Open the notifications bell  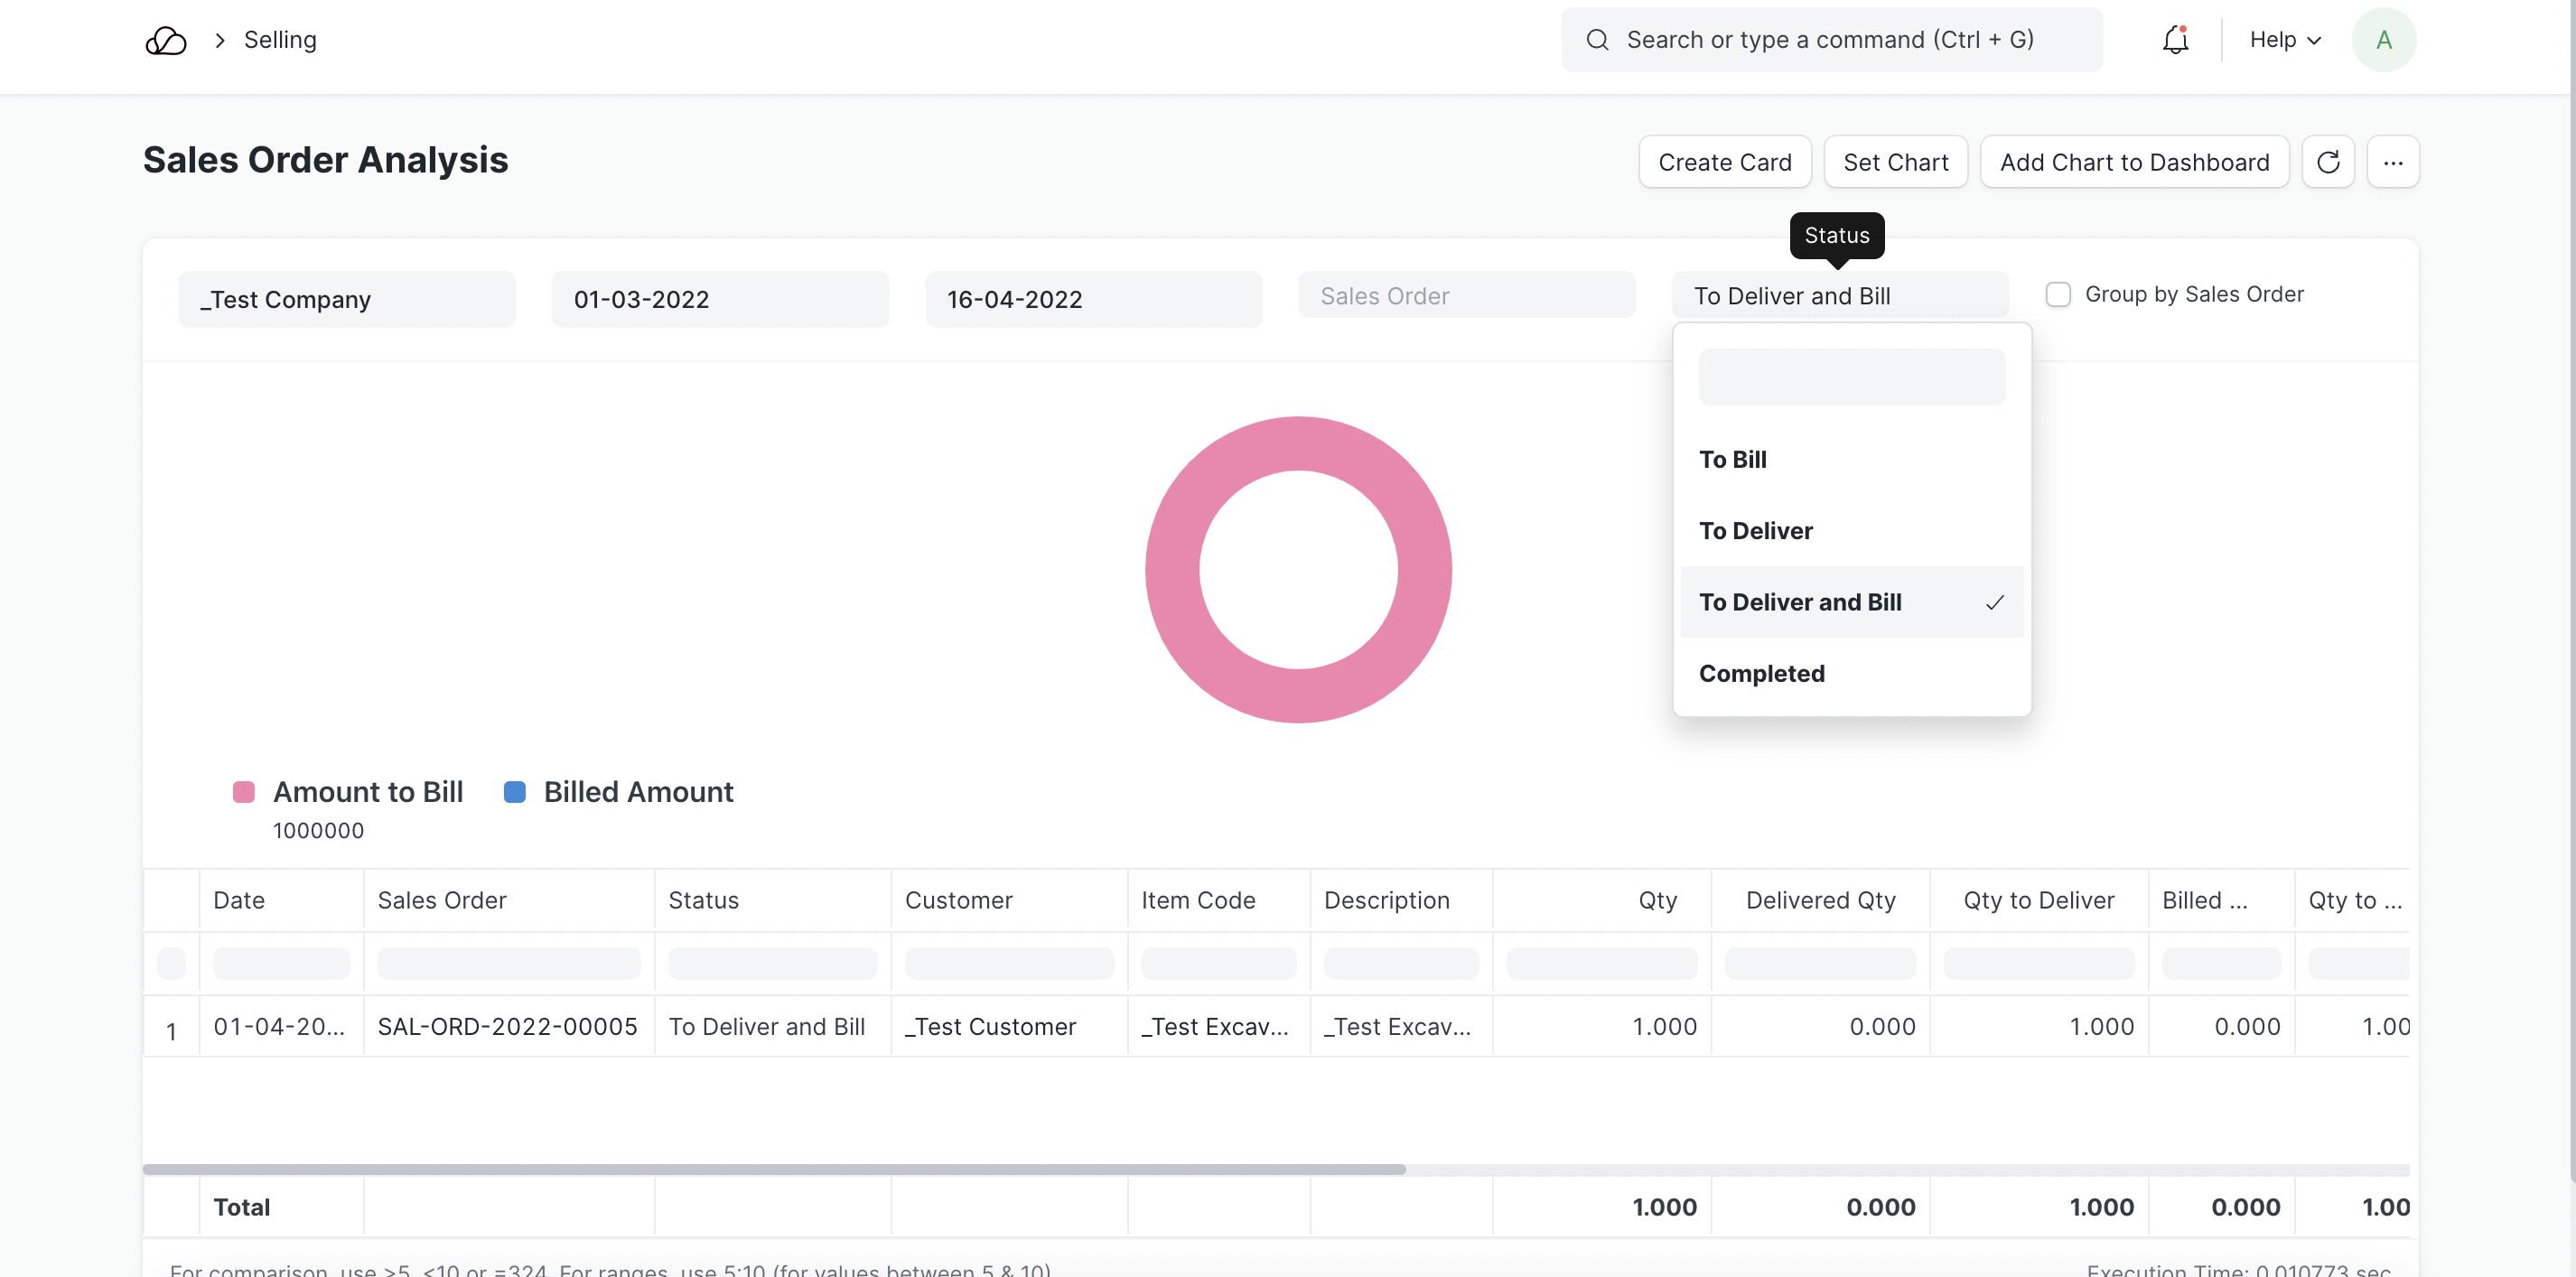coord(2175,40)
